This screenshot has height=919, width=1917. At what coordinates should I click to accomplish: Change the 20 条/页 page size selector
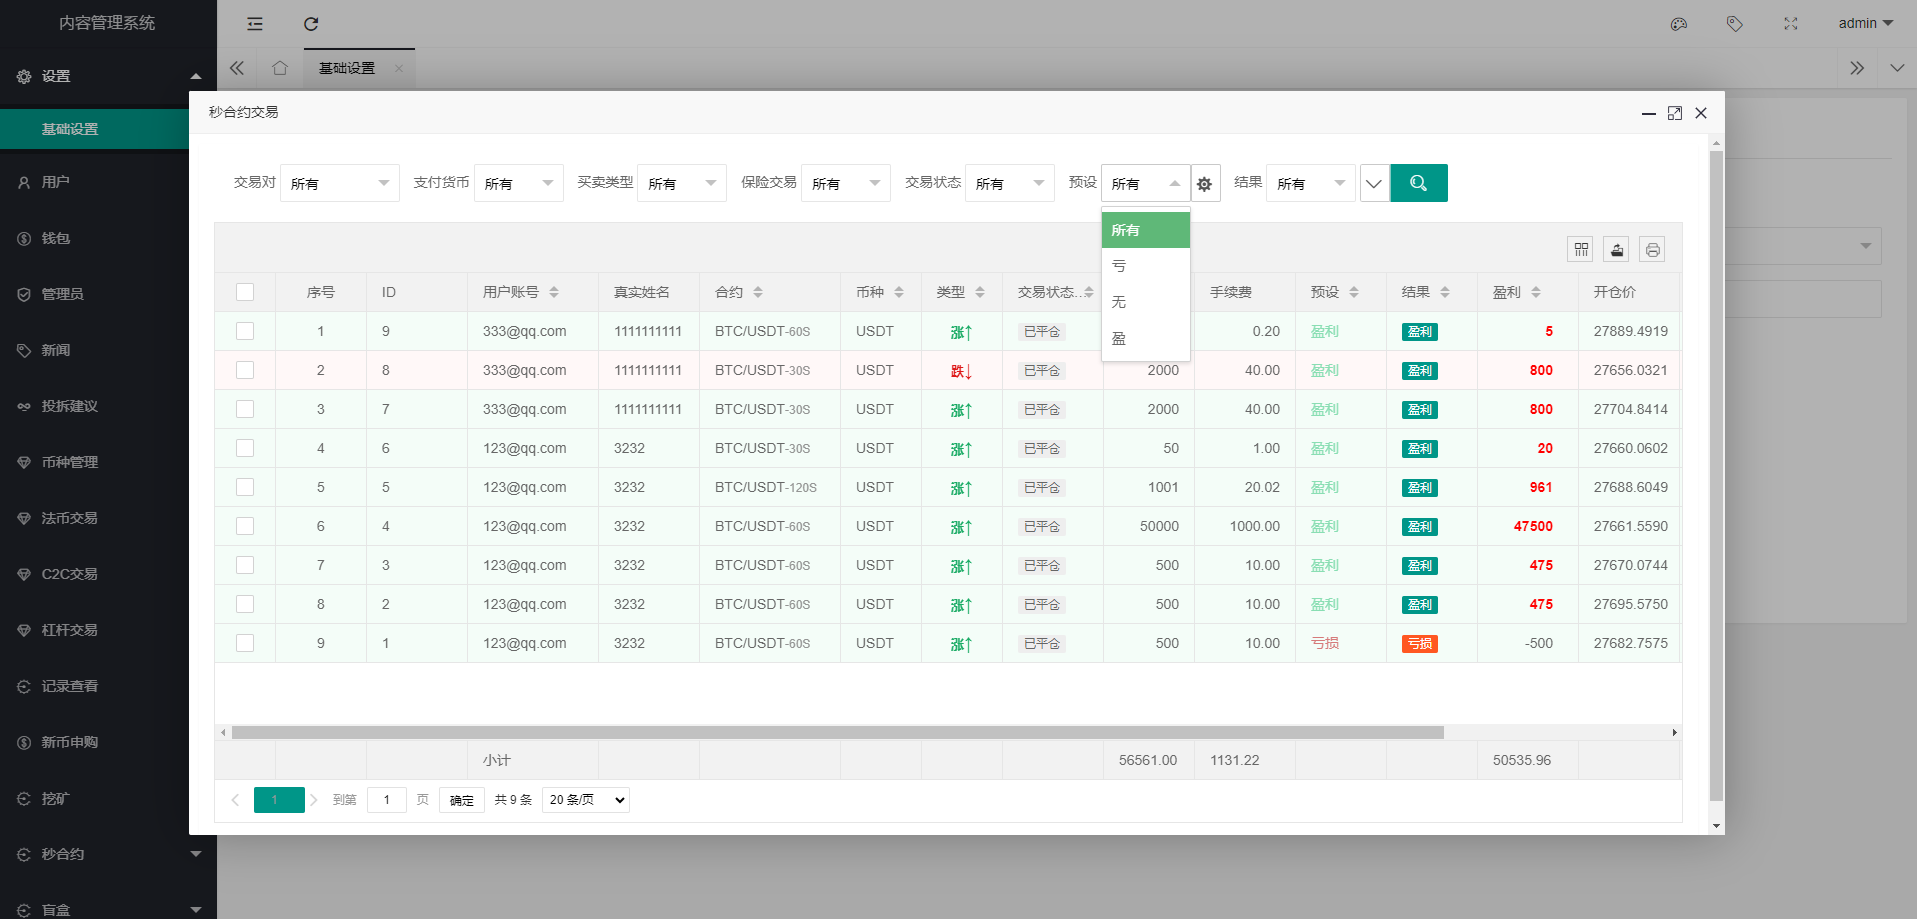click(x=586, y=800)
